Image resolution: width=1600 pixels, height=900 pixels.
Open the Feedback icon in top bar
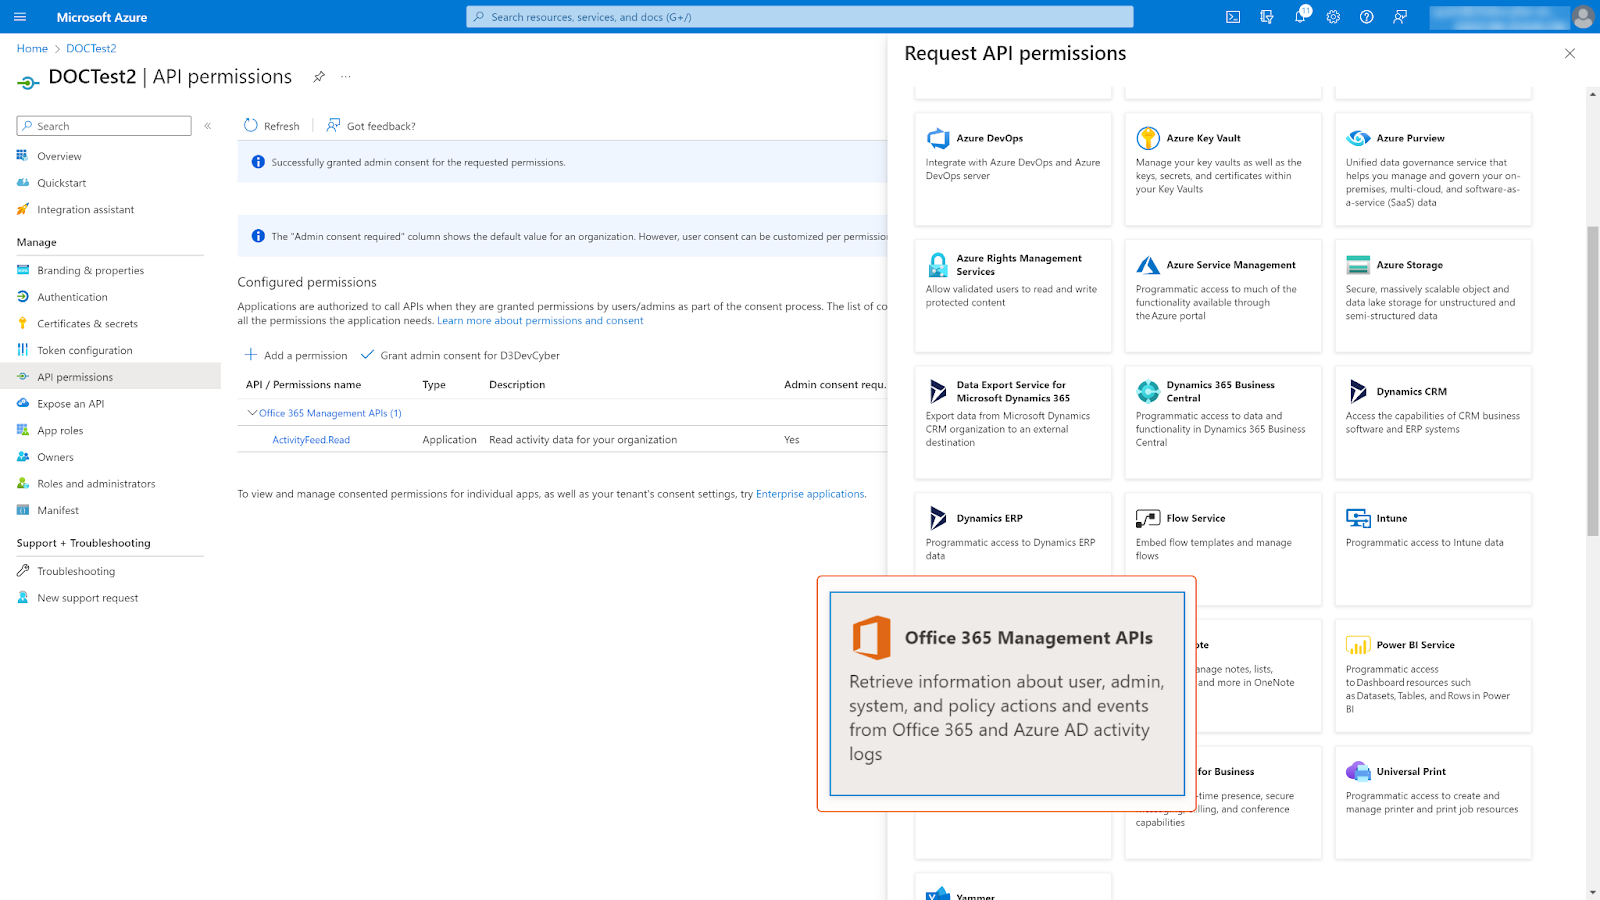[1400, 17]
